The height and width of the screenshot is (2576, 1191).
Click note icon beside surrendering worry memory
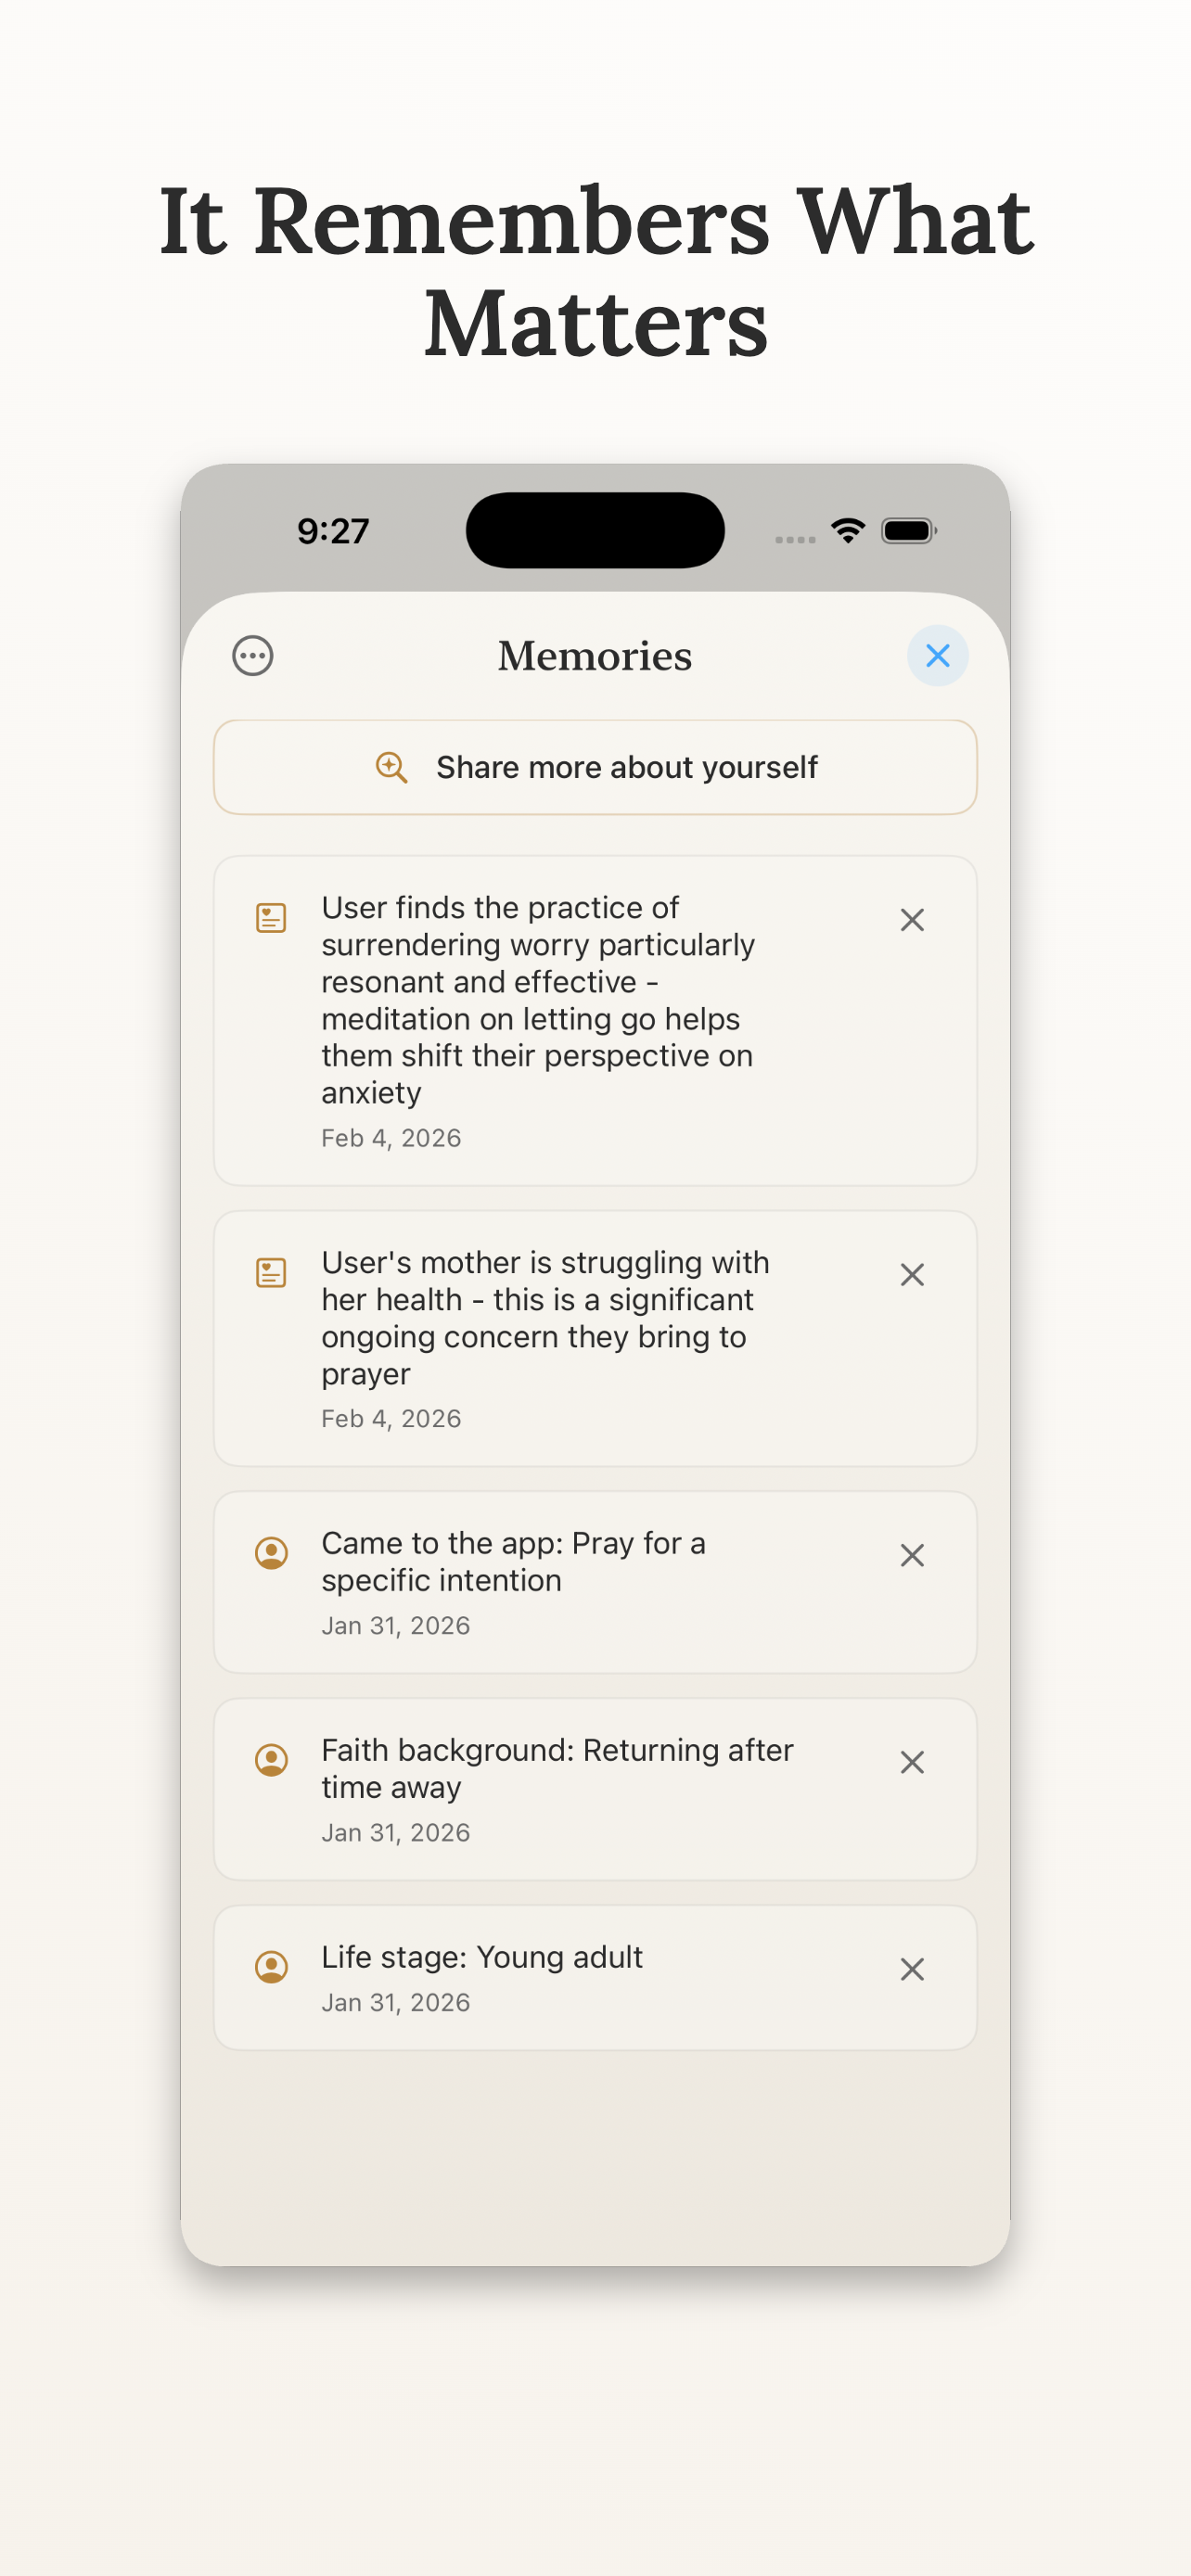271,917
